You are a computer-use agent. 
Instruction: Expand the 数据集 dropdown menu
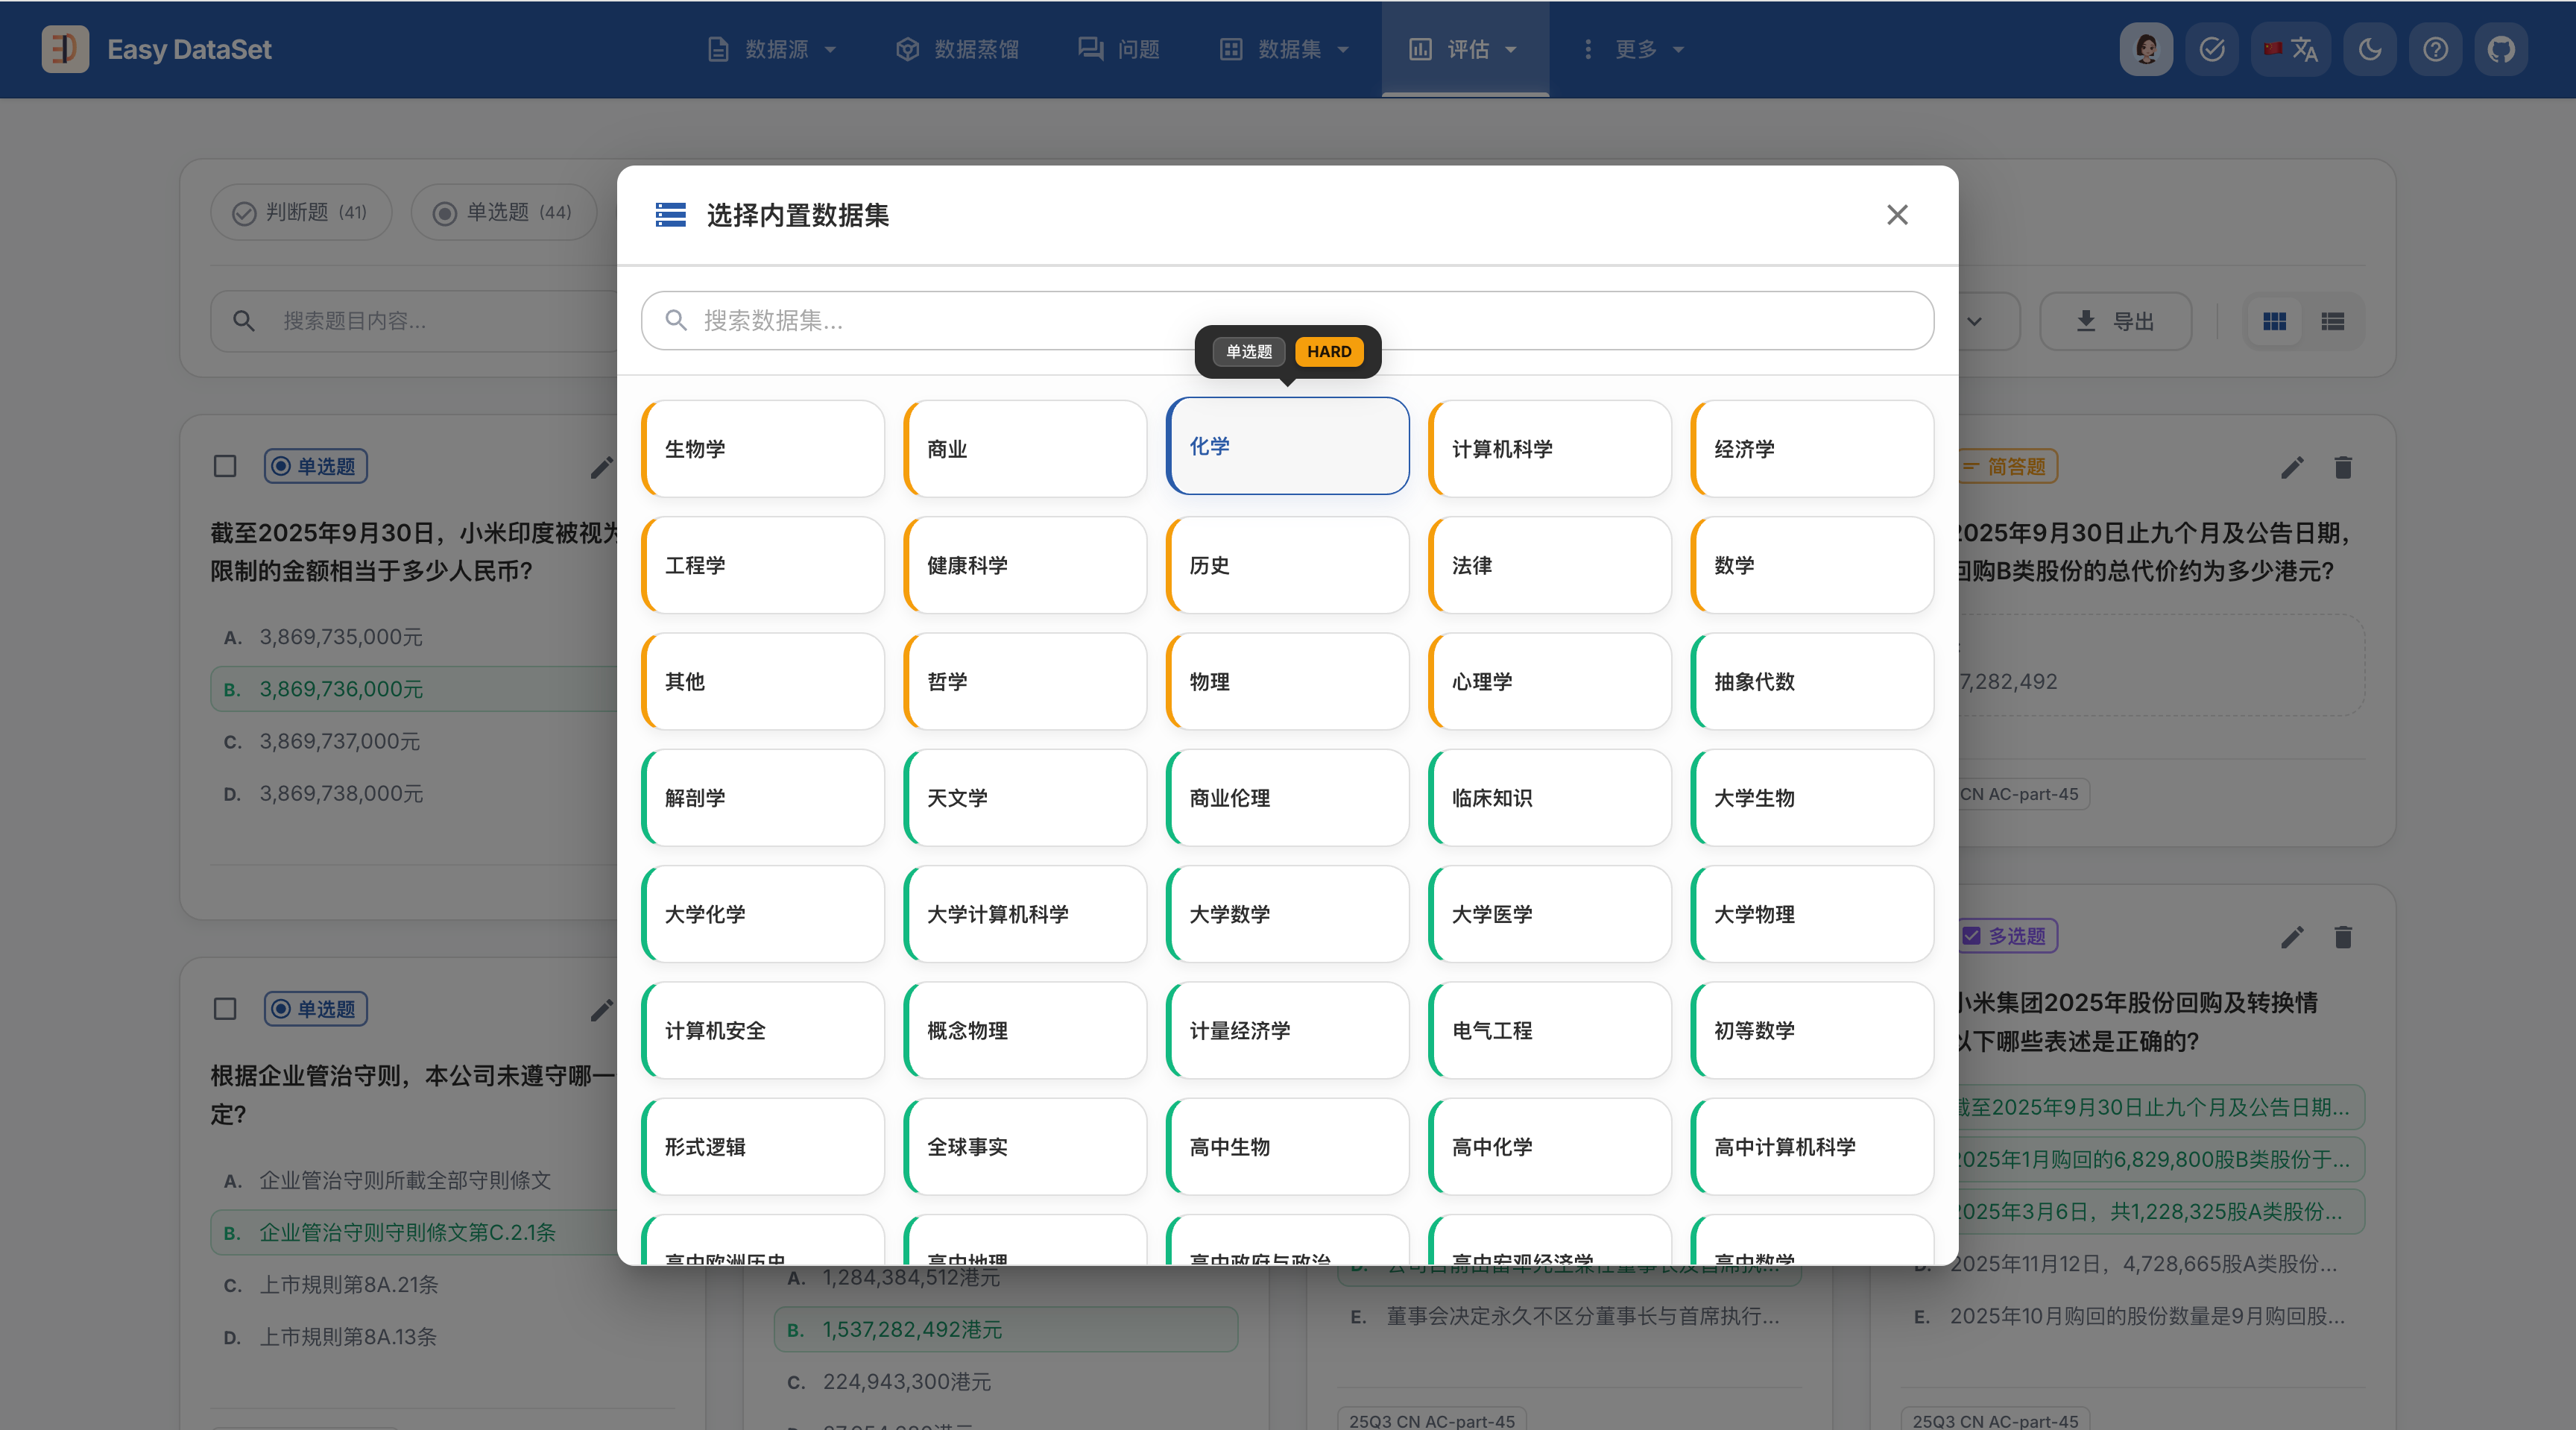[x=1285, y=49]
